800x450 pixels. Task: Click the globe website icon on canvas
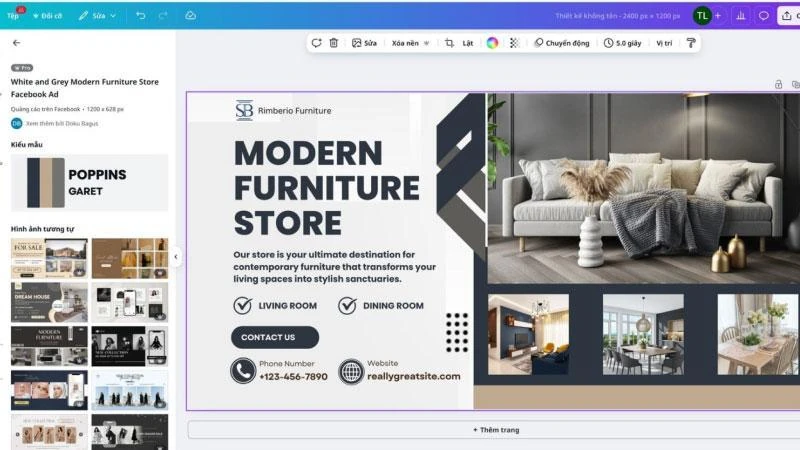(351, 371)
